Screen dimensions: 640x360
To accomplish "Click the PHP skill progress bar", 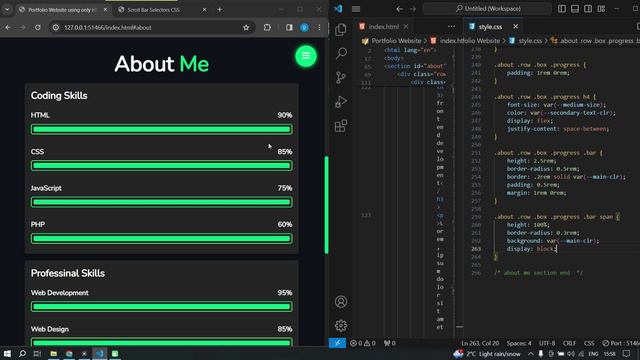I will click(x=162, y=238).
